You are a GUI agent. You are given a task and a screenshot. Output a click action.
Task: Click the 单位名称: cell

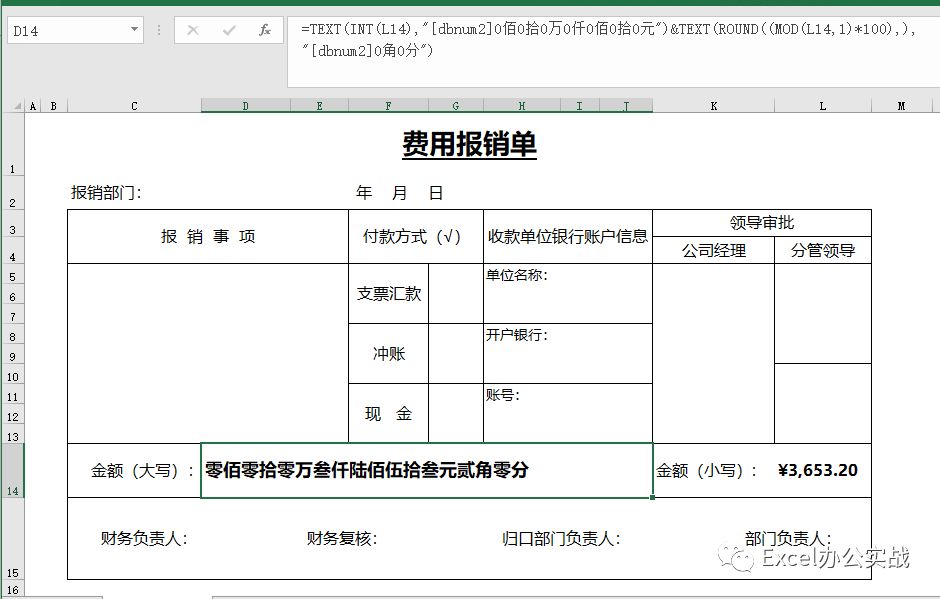[x=568, y=293]
